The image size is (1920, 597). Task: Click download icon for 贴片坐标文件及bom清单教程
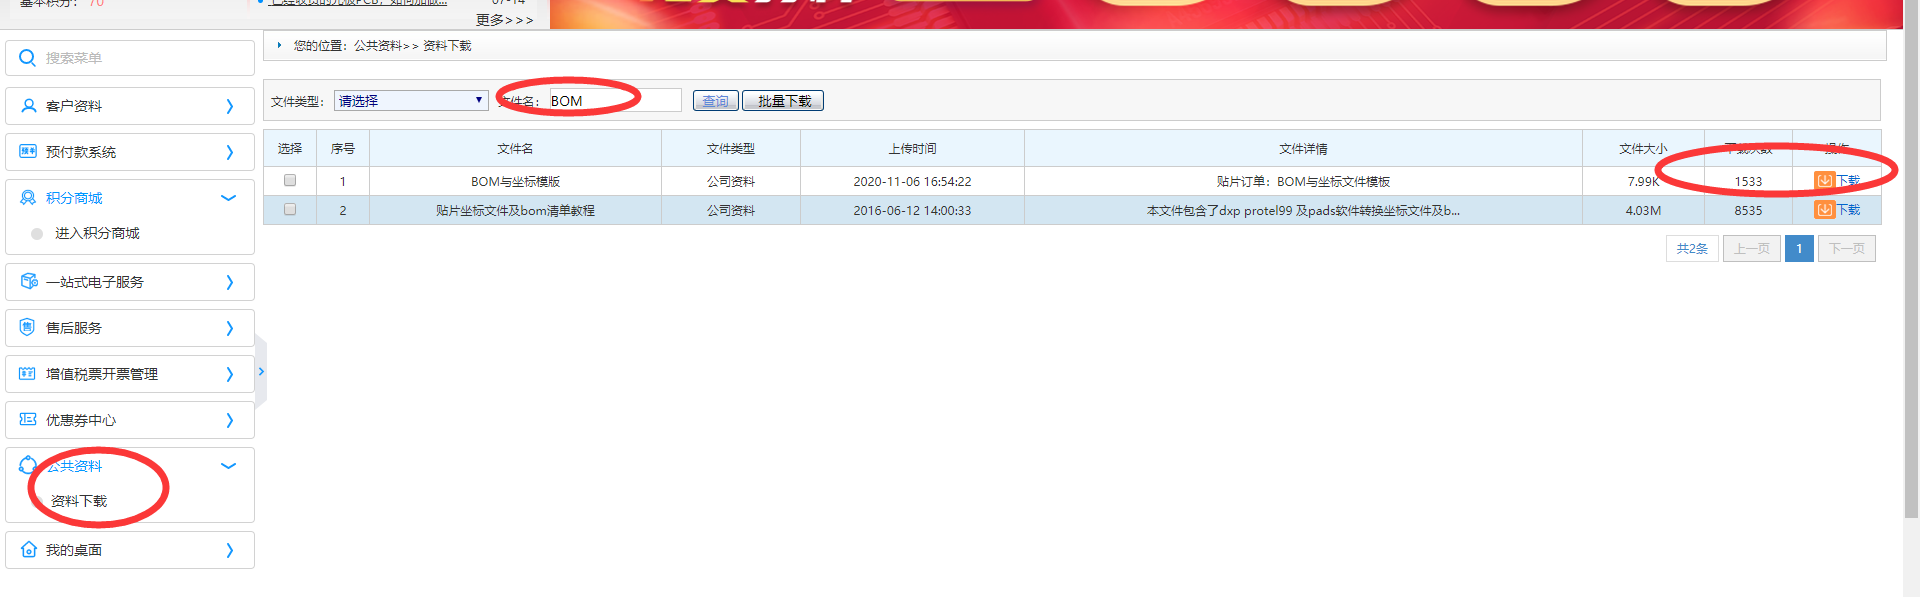click(1824, 210)
